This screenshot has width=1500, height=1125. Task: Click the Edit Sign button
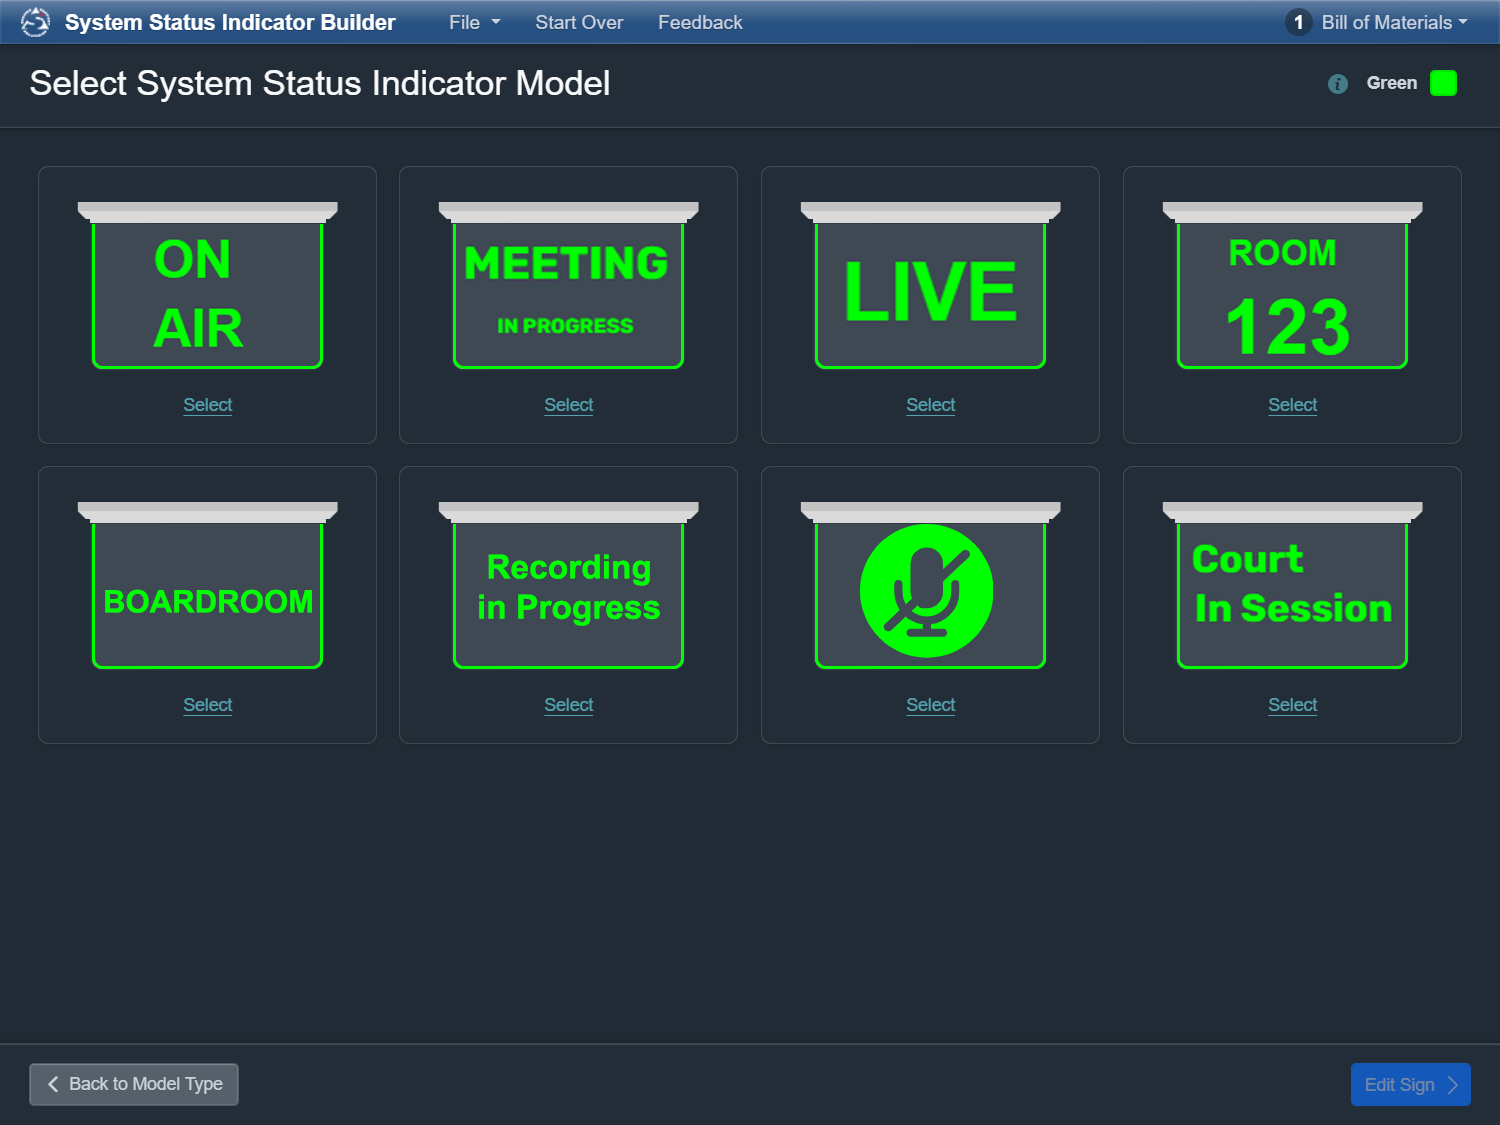tap(1410, 1084)
